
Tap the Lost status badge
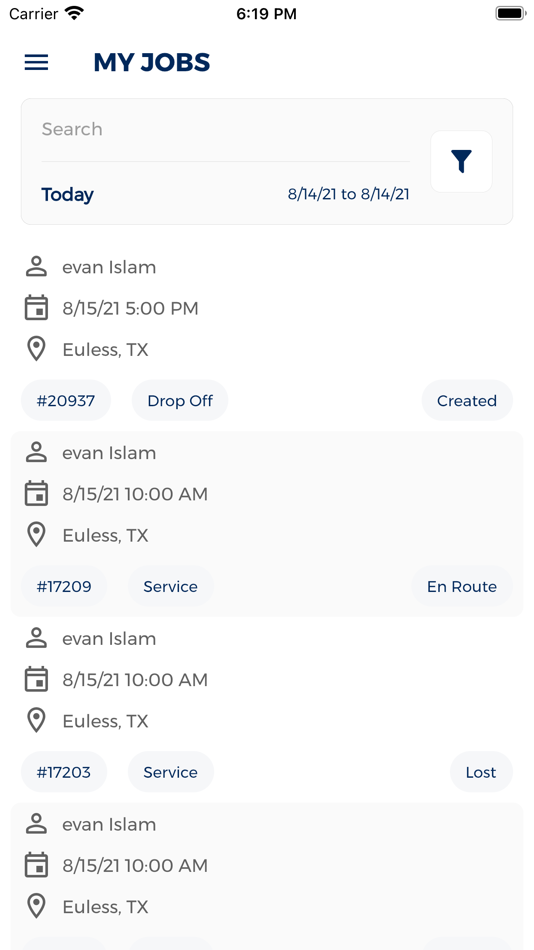tap(481, 772)
